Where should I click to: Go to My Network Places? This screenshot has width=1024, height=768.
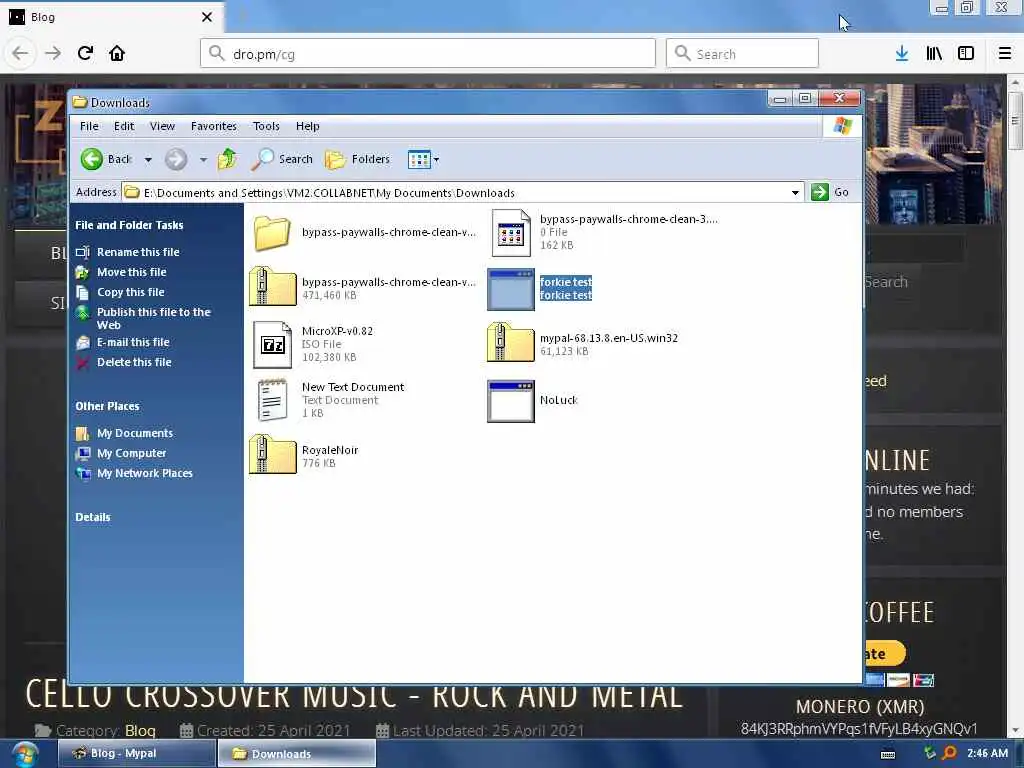tap(144, 473)
